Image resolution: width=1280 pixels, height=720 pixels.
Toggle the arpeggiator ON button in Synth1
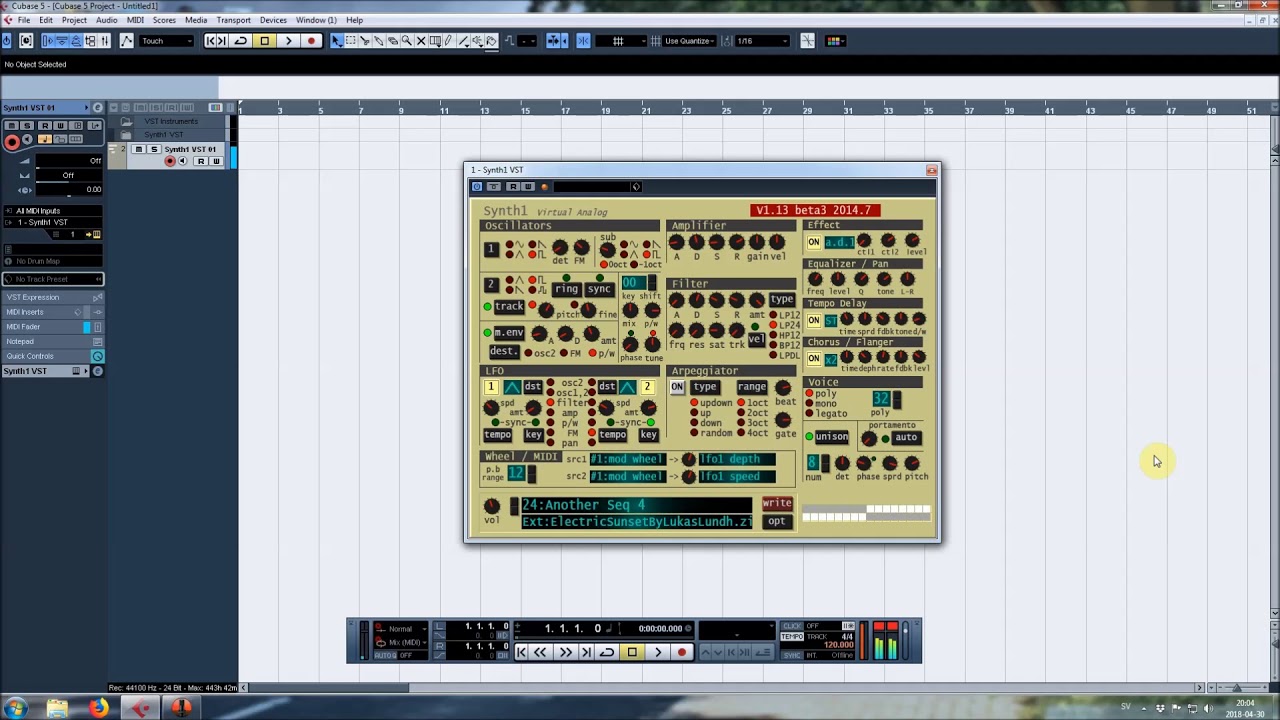point(677,387)
